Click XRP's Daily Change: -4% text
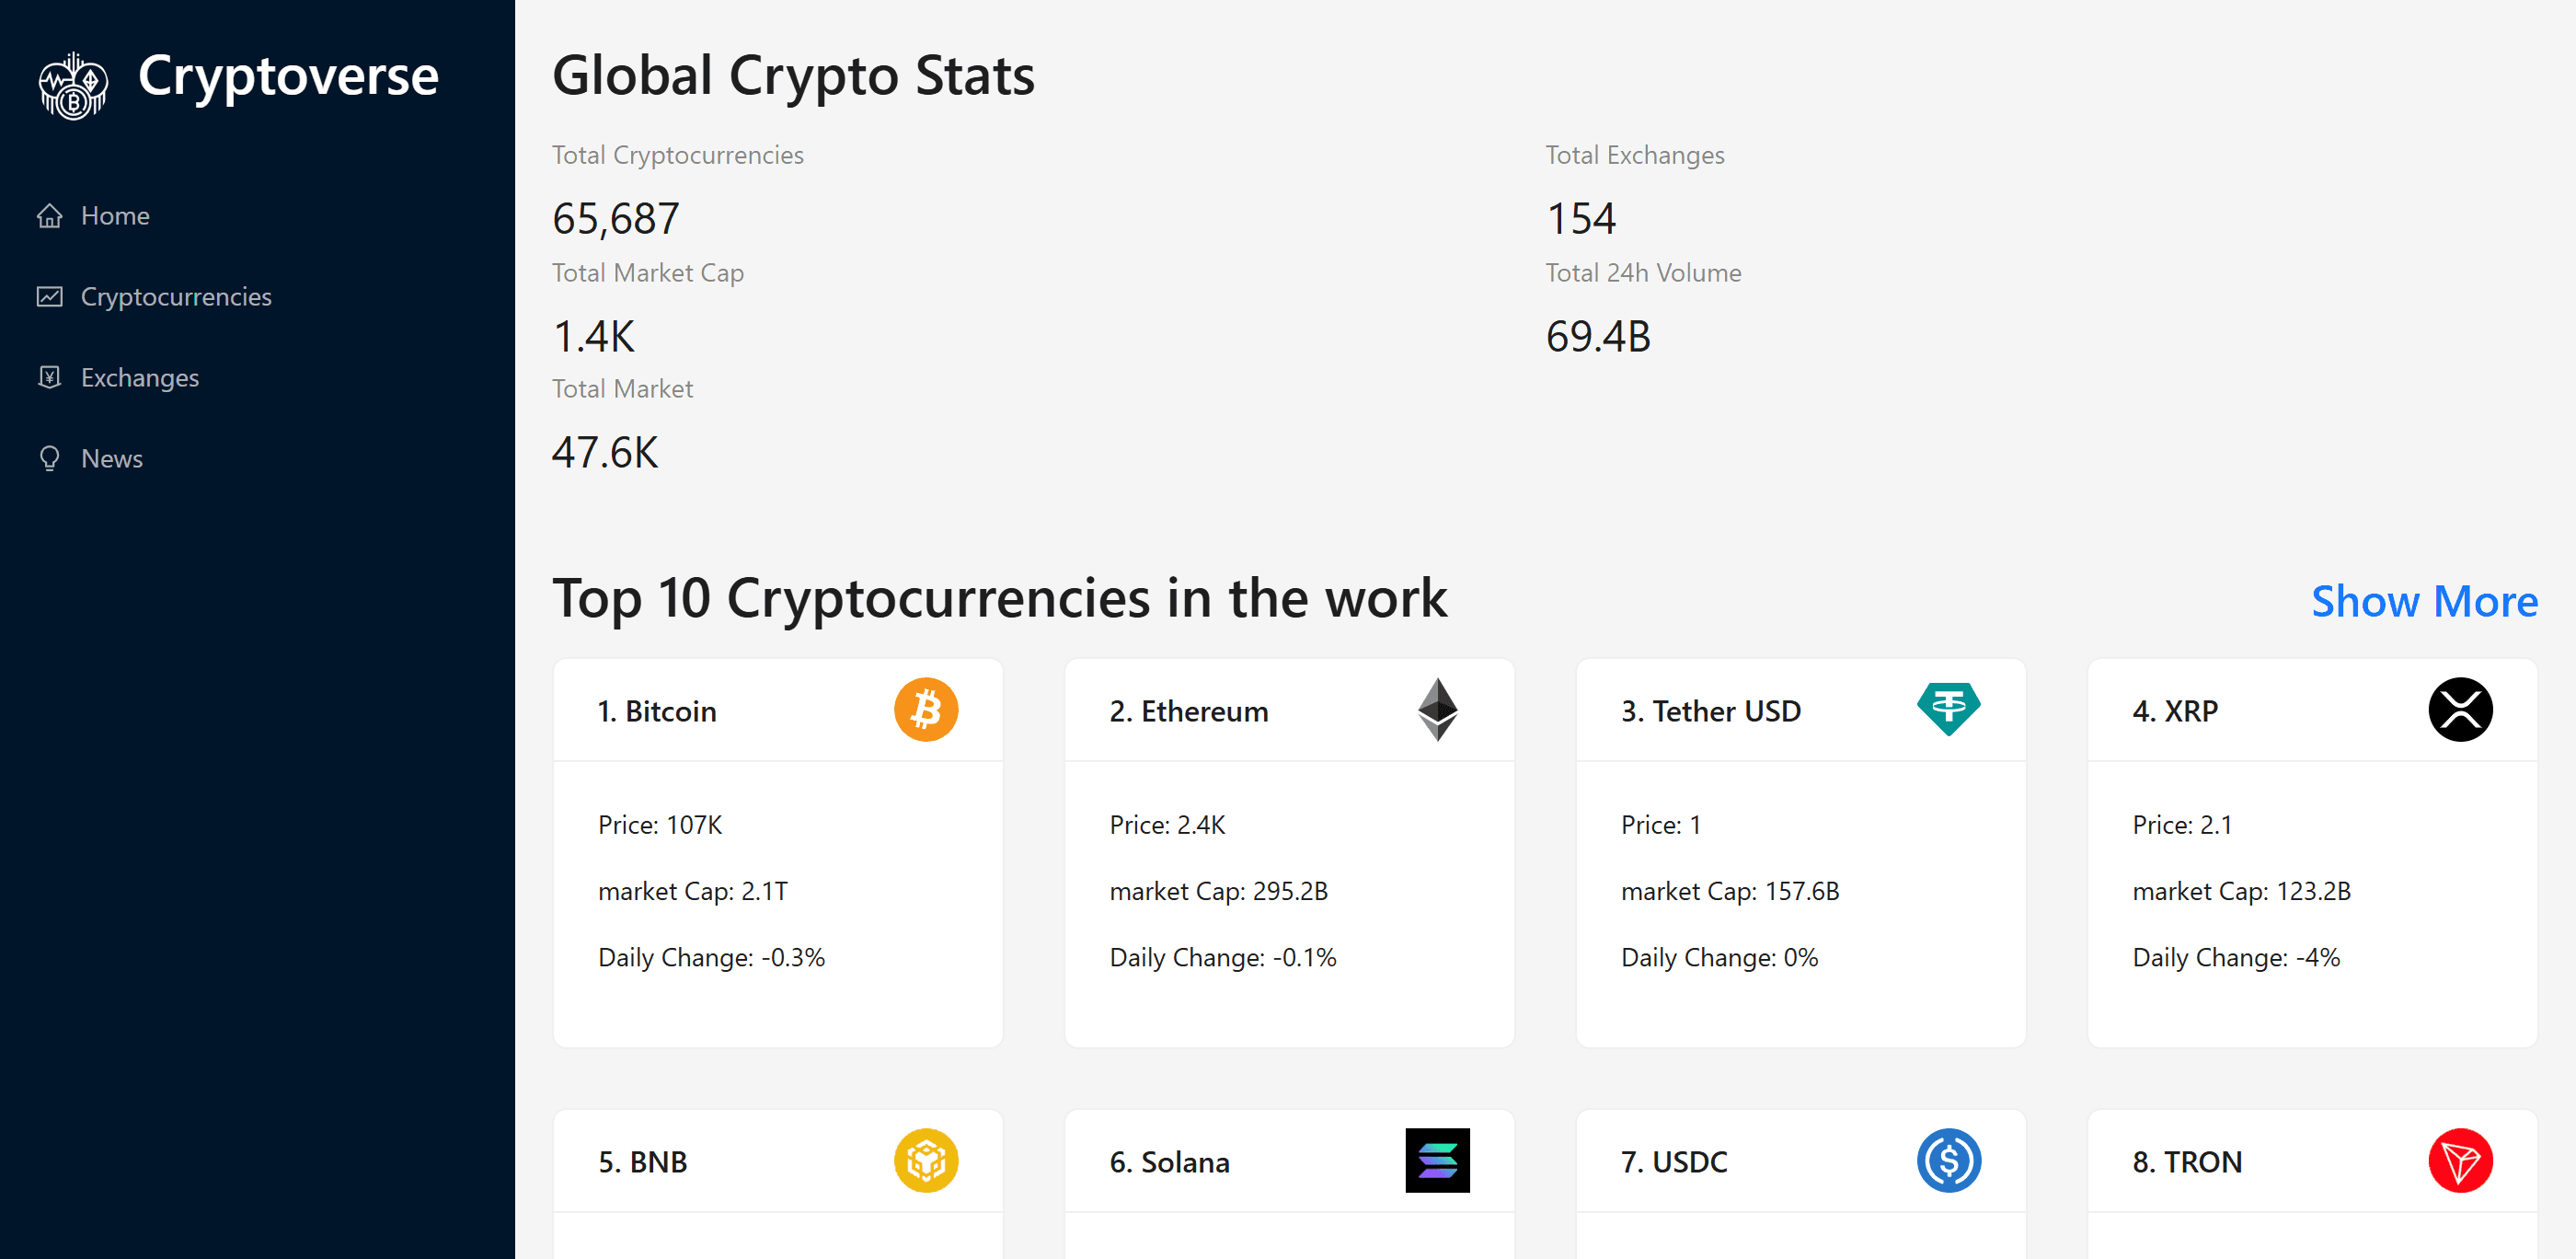 coord(2235,957)
